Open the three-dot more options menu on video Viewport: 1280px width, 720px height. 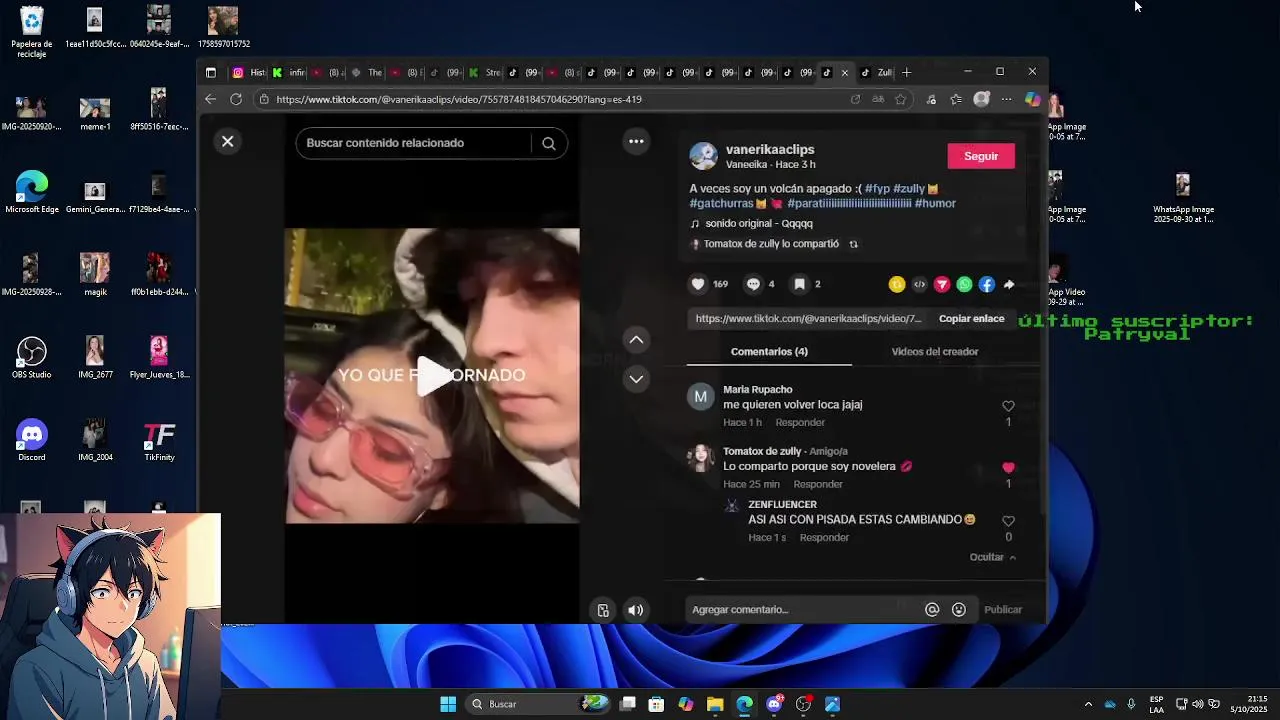(x=636, y=141)
